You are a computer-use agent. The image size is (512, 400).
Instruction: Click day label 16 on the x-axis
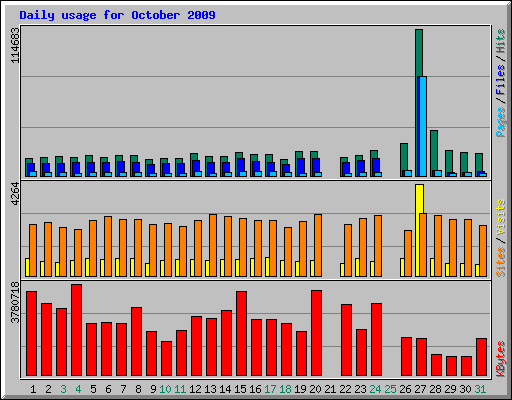[x=255, y=389]
